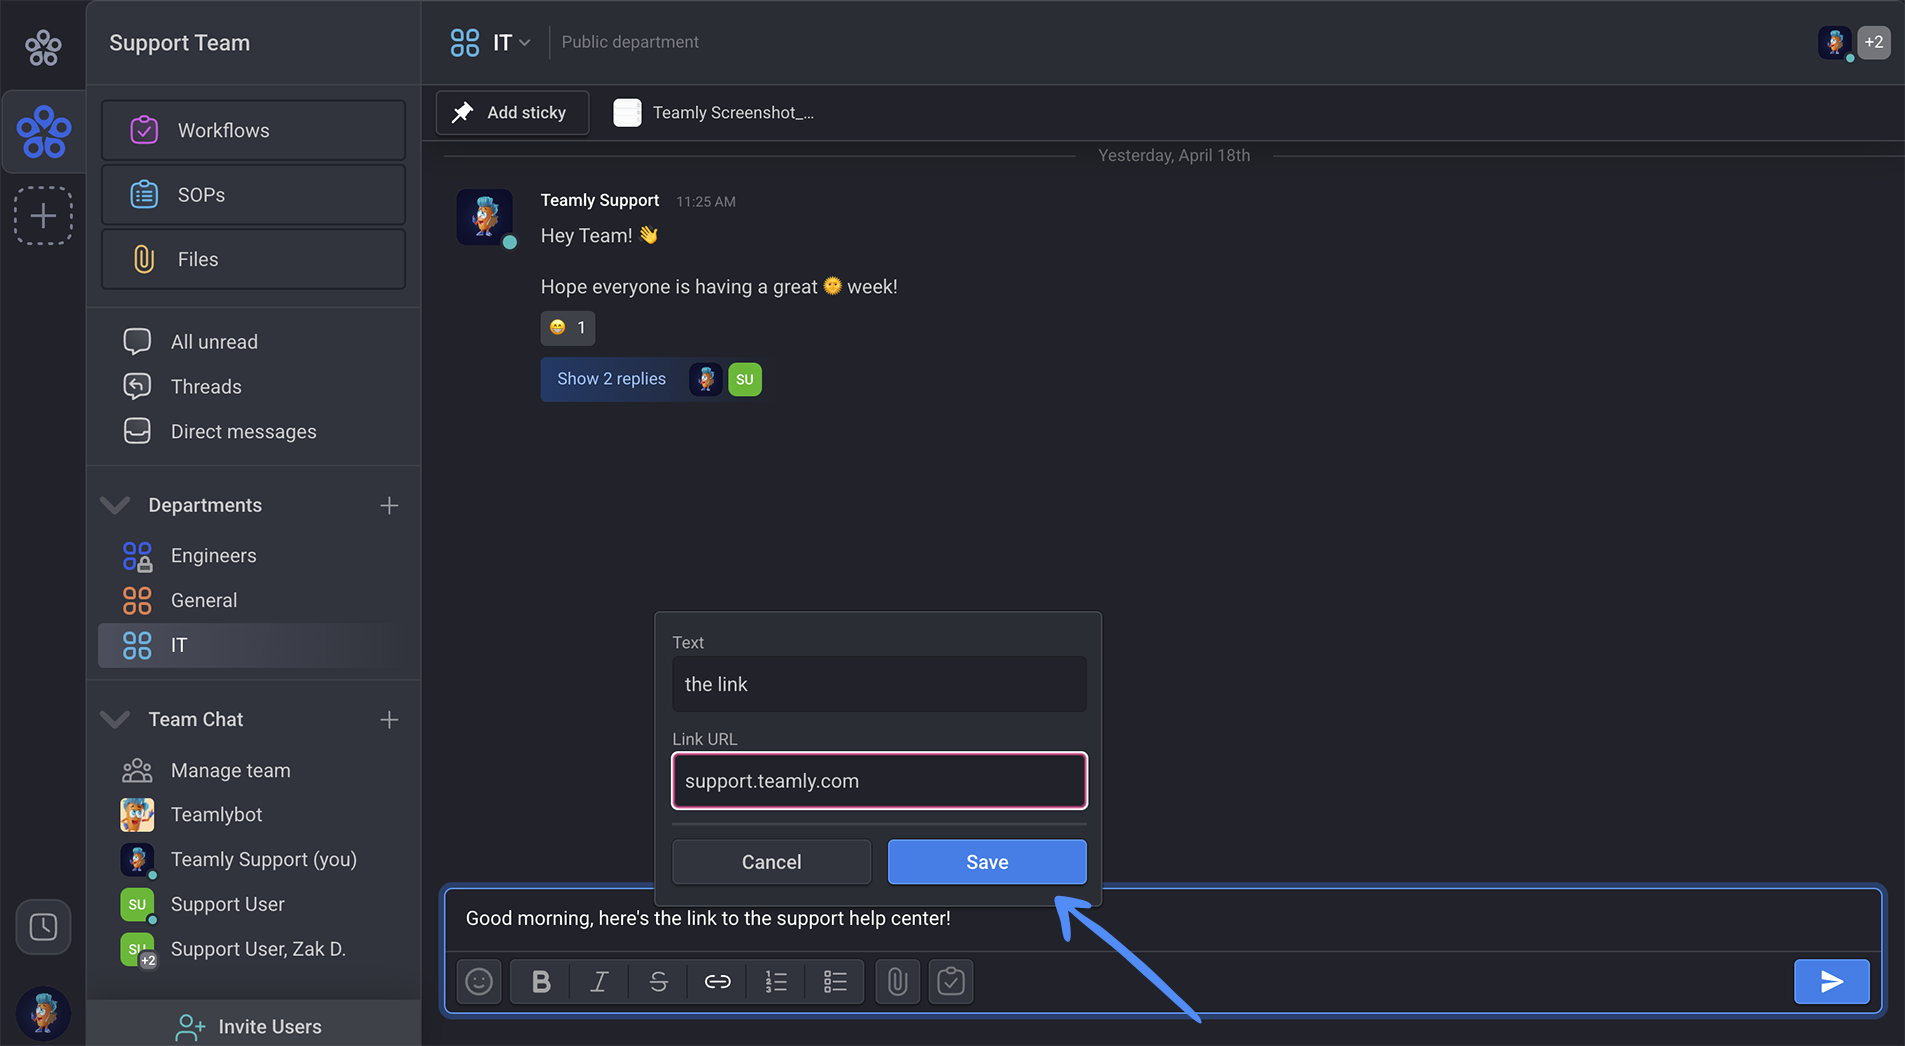
Task: Click the clipboard checkmark icon in the message toolbar
Action: click(951, 982)
